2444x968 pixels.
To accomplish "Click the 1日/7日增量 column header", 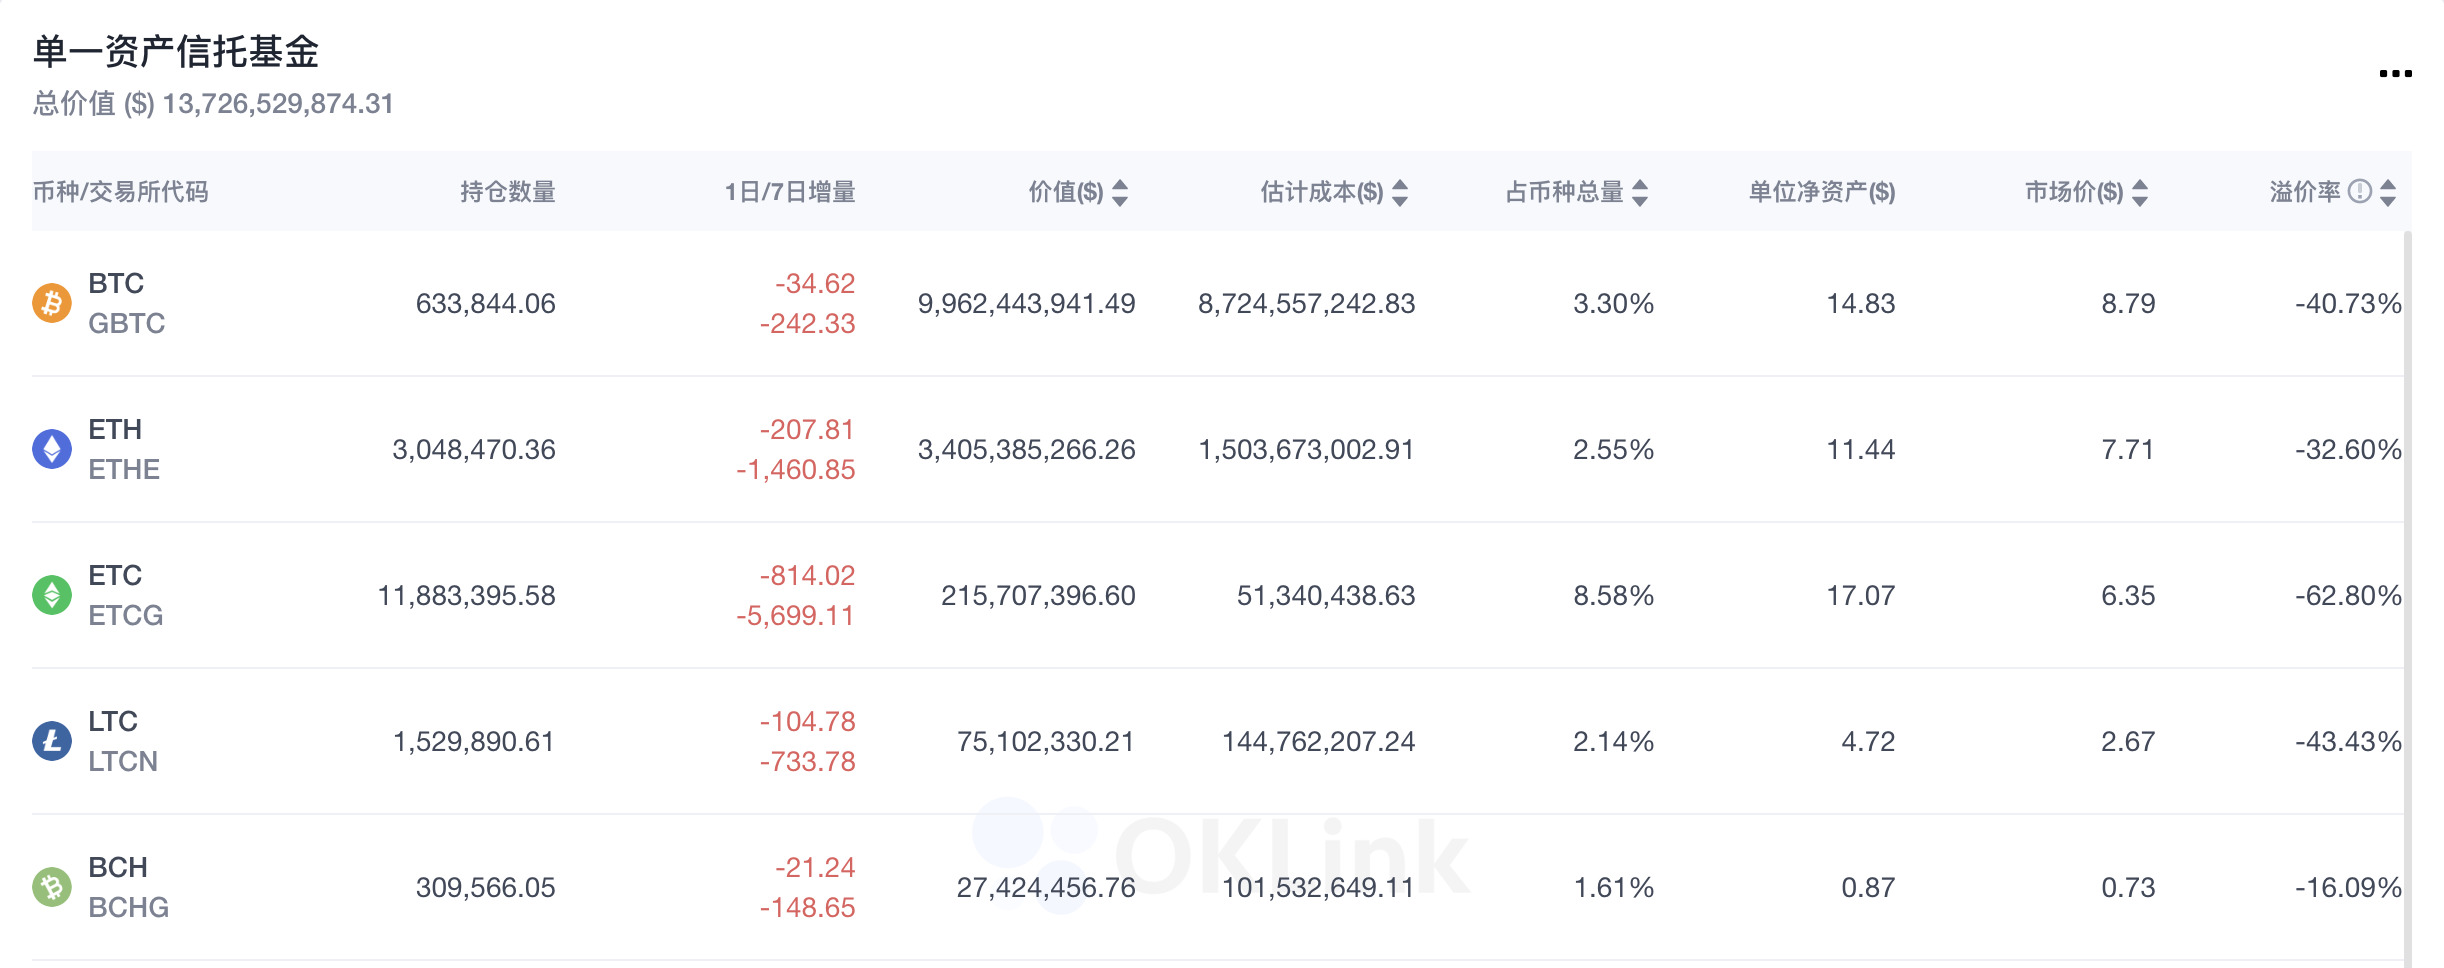I will tap(790, 192).
